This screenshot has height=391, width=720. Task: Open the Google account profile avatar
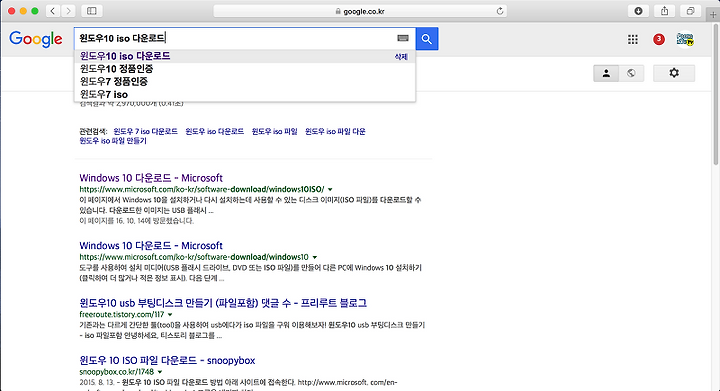685,39
